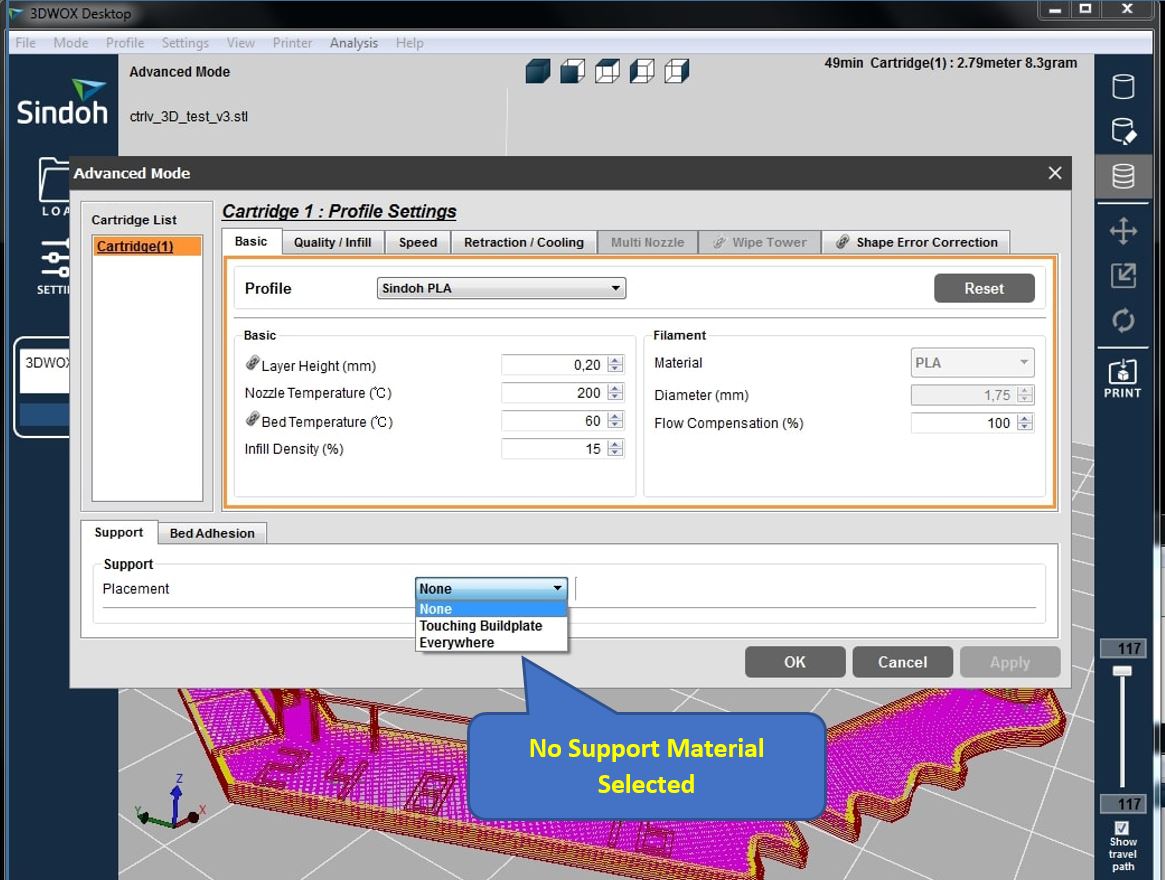Click the Layer Height value field
The height and width of the screenshot is (880, 1165).
pyautogui.click(x=554, y=364)
